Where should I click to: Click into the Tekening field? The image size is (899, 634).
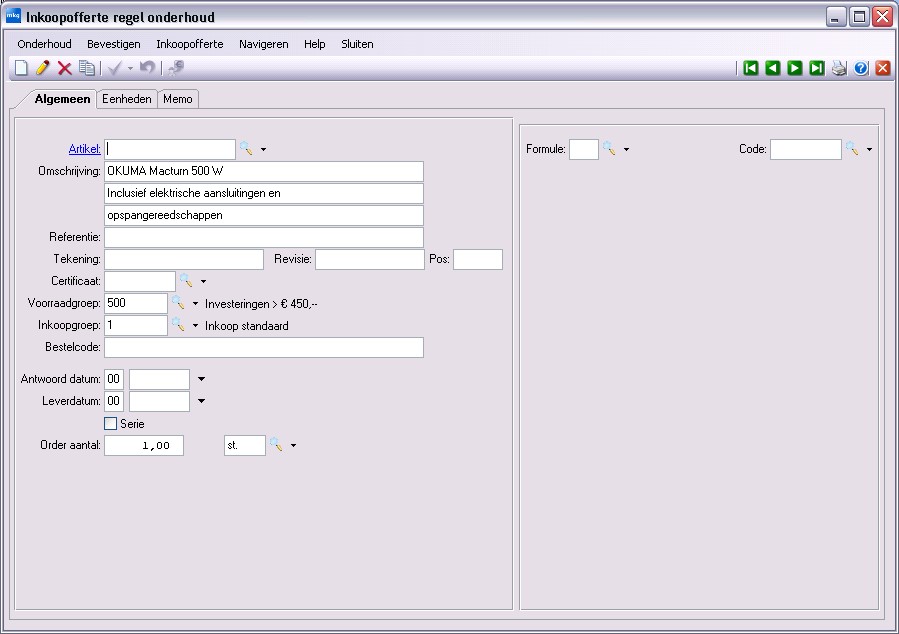pyautogui.click(x=184, y=259)
